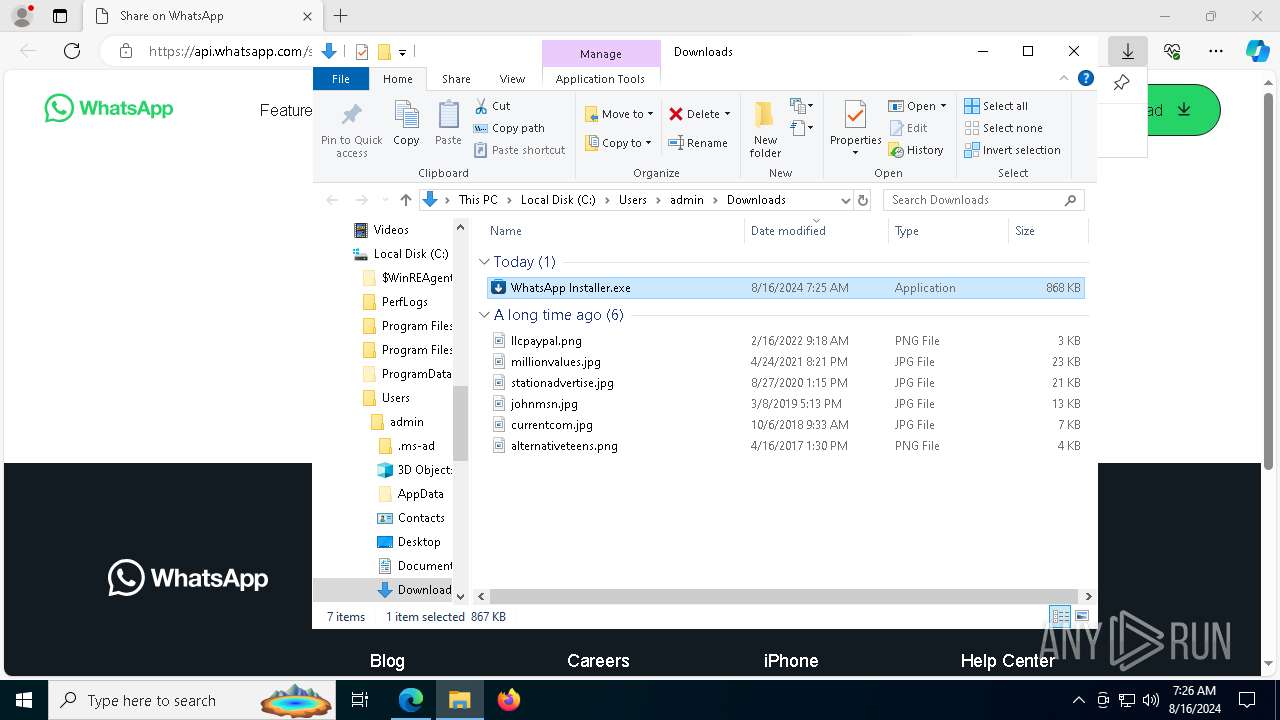The image size is (1280, 720).
Task: Open Edge Copilot sidebar icon
Action: pyautogui.click(x=1257, y=51)
